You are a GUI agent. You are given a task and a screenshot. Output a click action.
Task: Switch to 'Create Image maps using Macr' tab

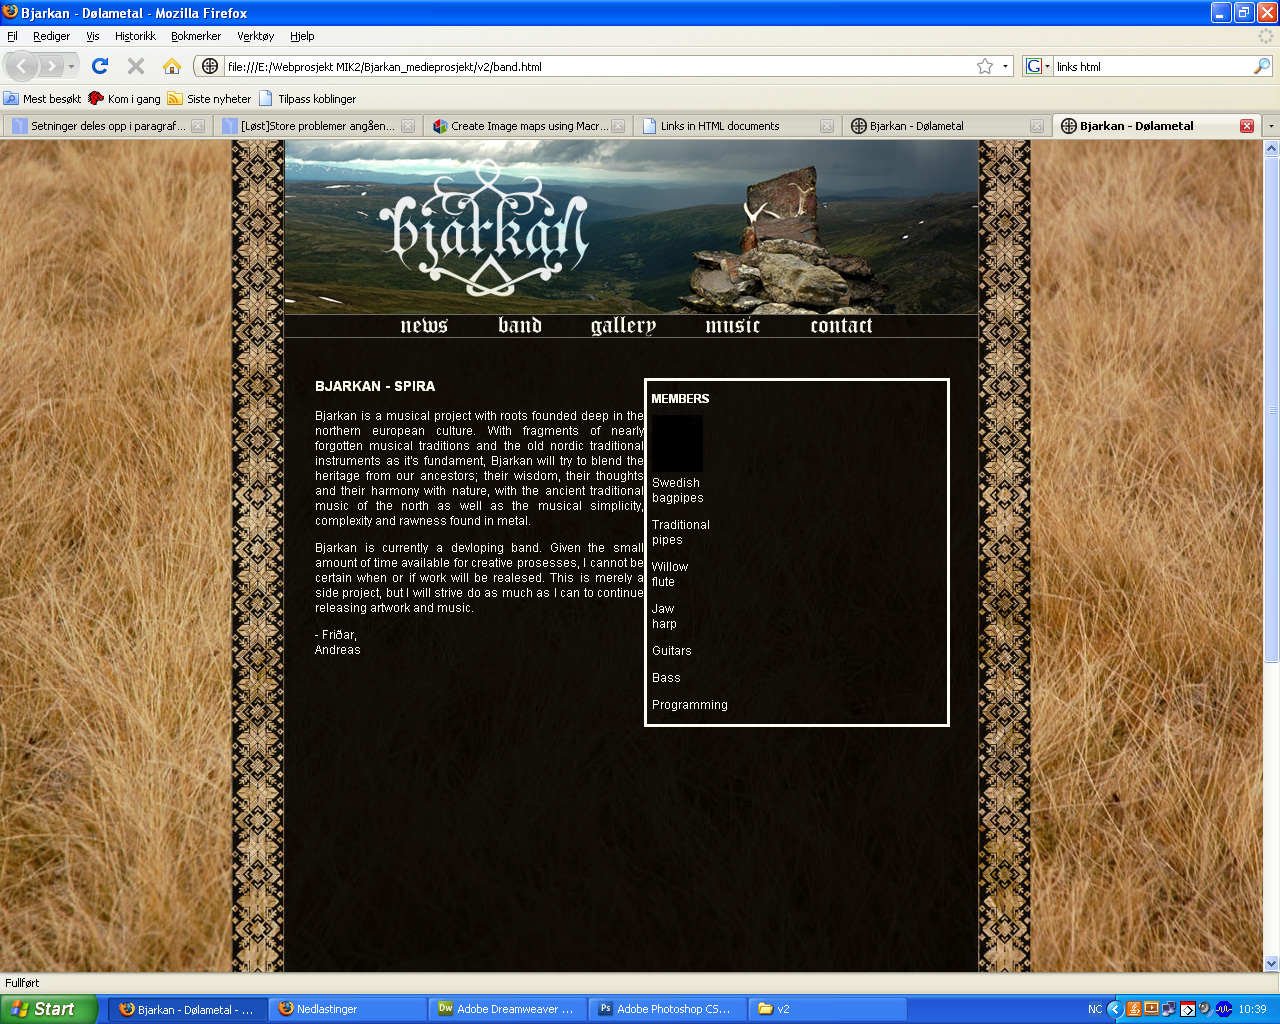point(528,126)
